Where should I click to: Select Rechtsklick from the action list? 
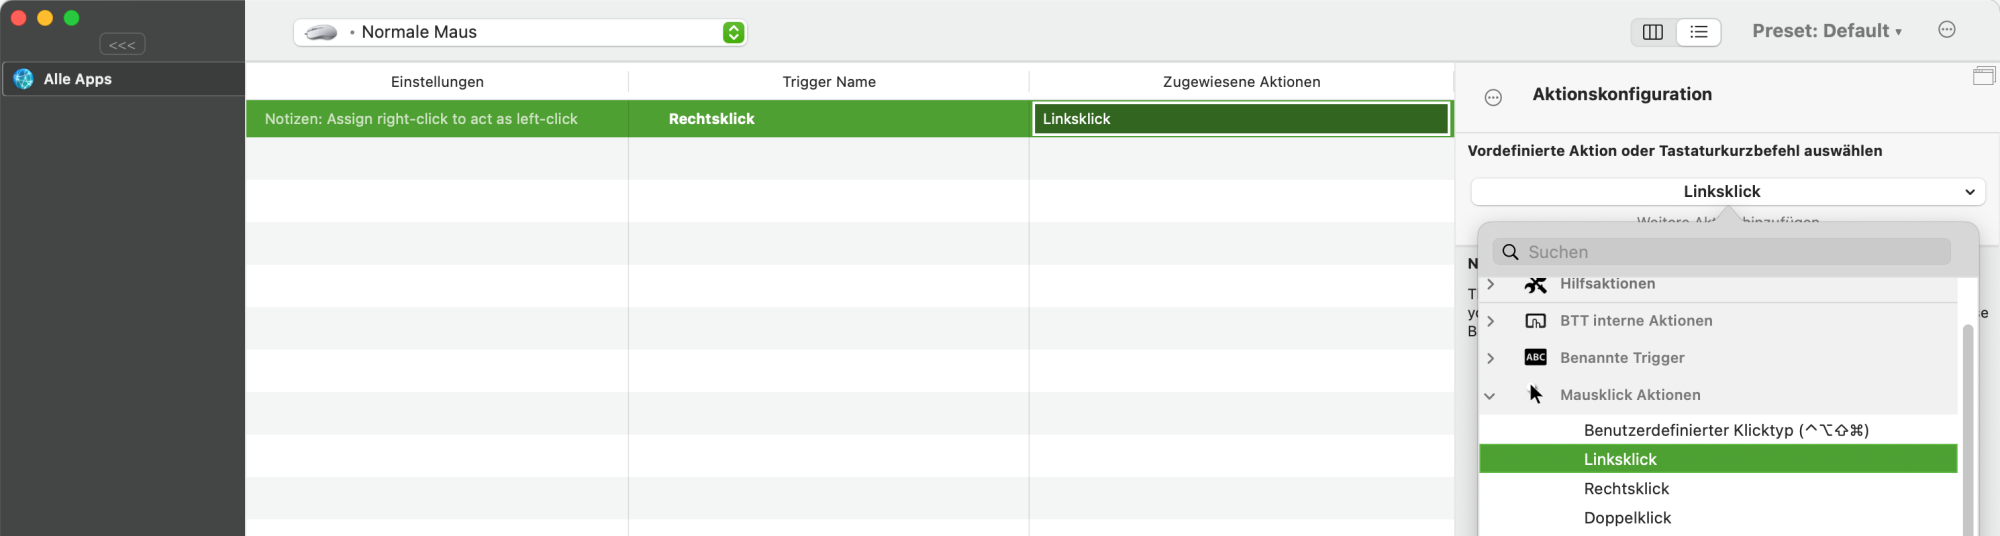(x=1626, y=489)
